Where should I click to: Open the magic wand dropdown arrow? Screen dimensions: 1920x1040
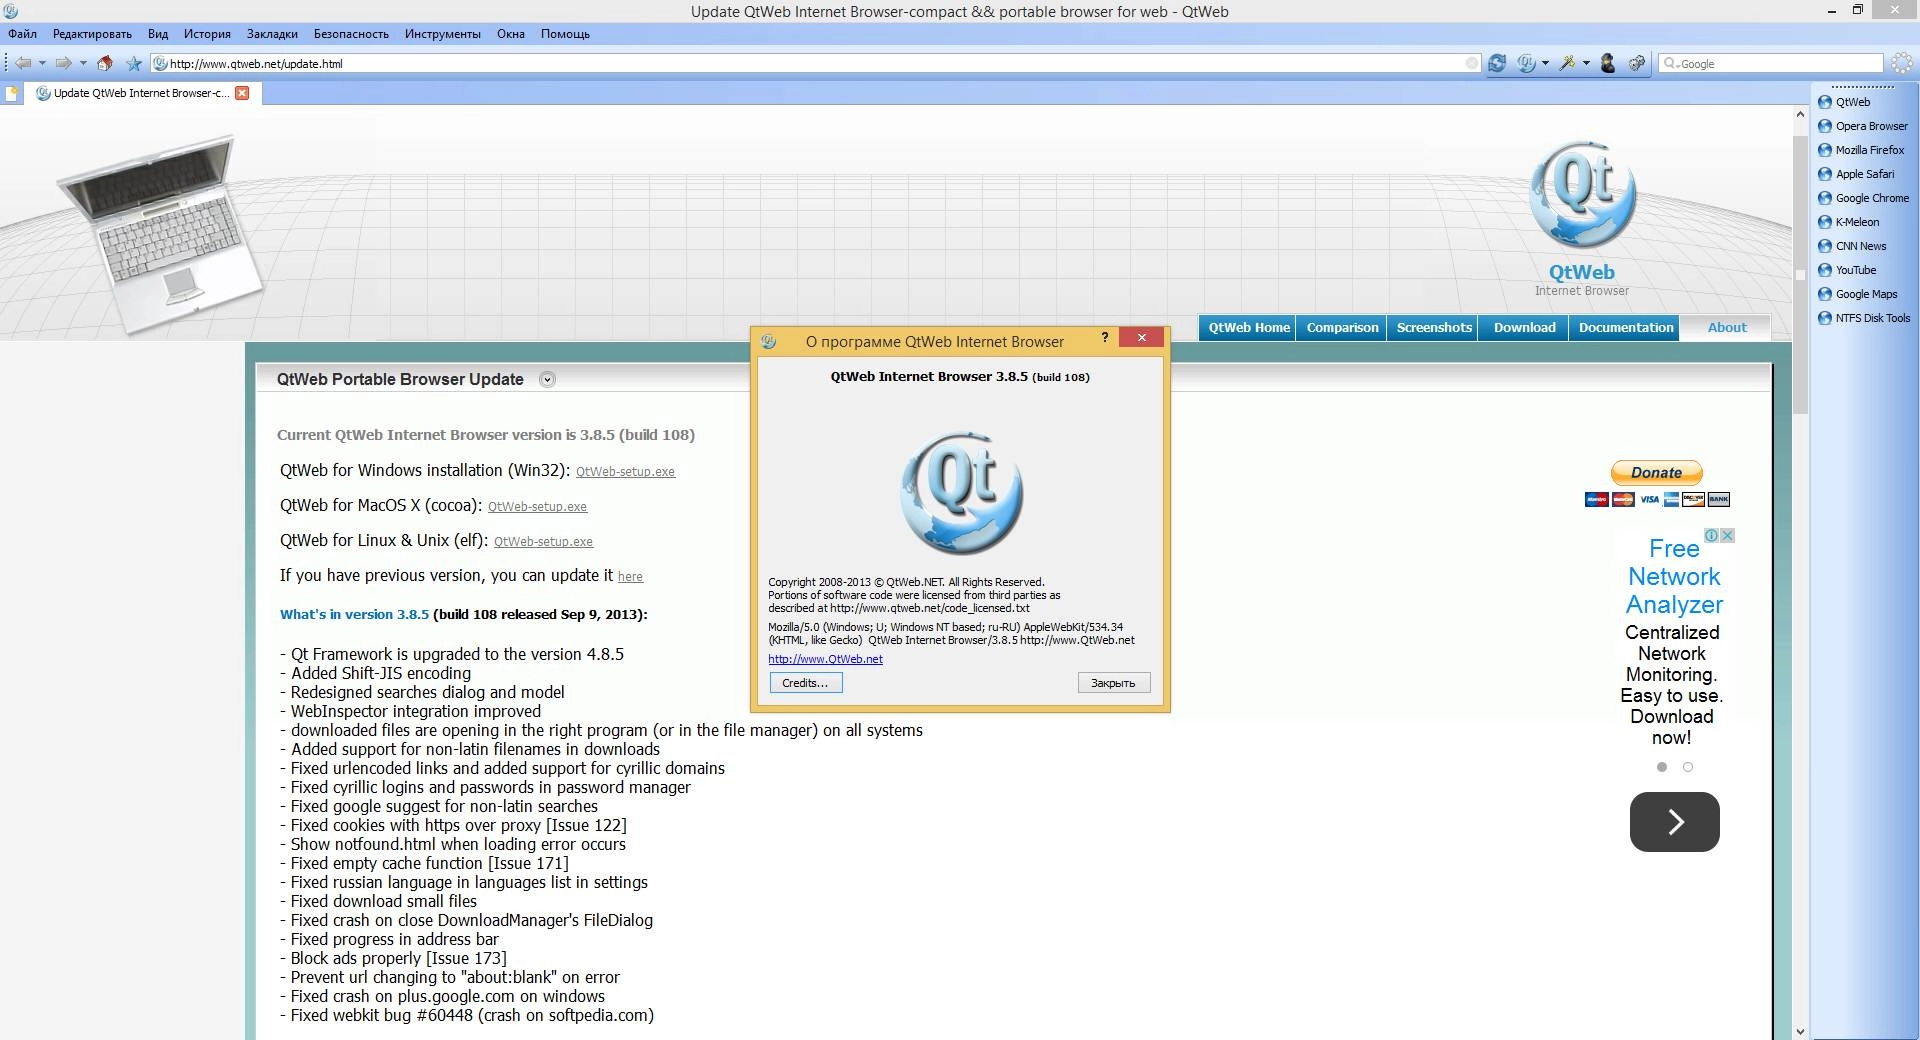1586,63
